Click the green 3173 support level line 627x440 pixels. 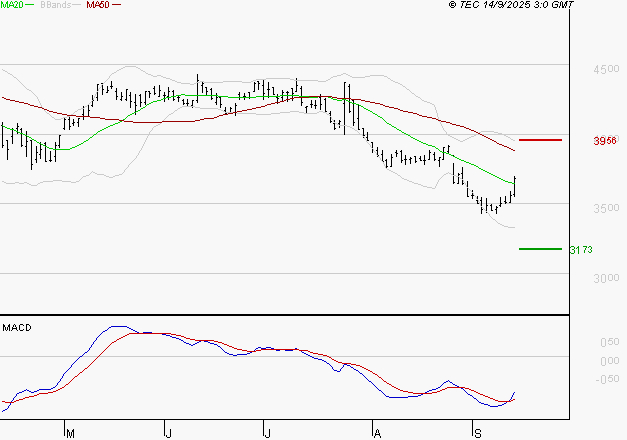point(540,248)
